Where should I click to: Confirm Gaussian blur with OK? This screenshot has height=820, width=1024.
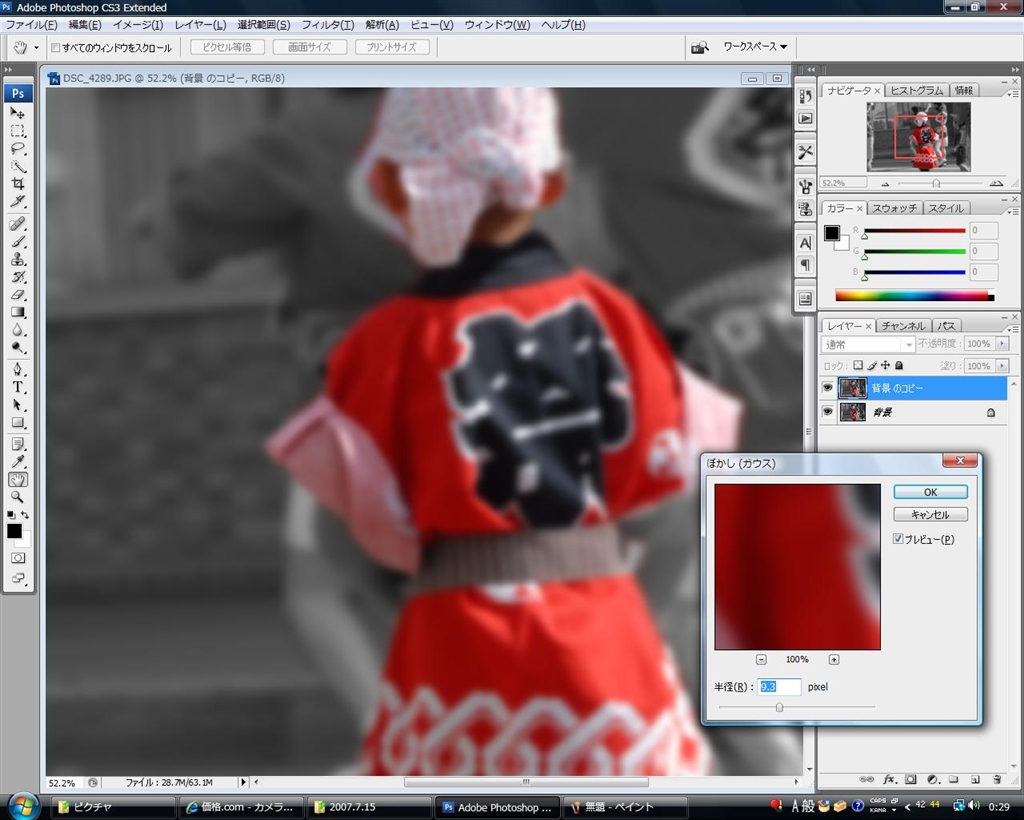point(930,492)
